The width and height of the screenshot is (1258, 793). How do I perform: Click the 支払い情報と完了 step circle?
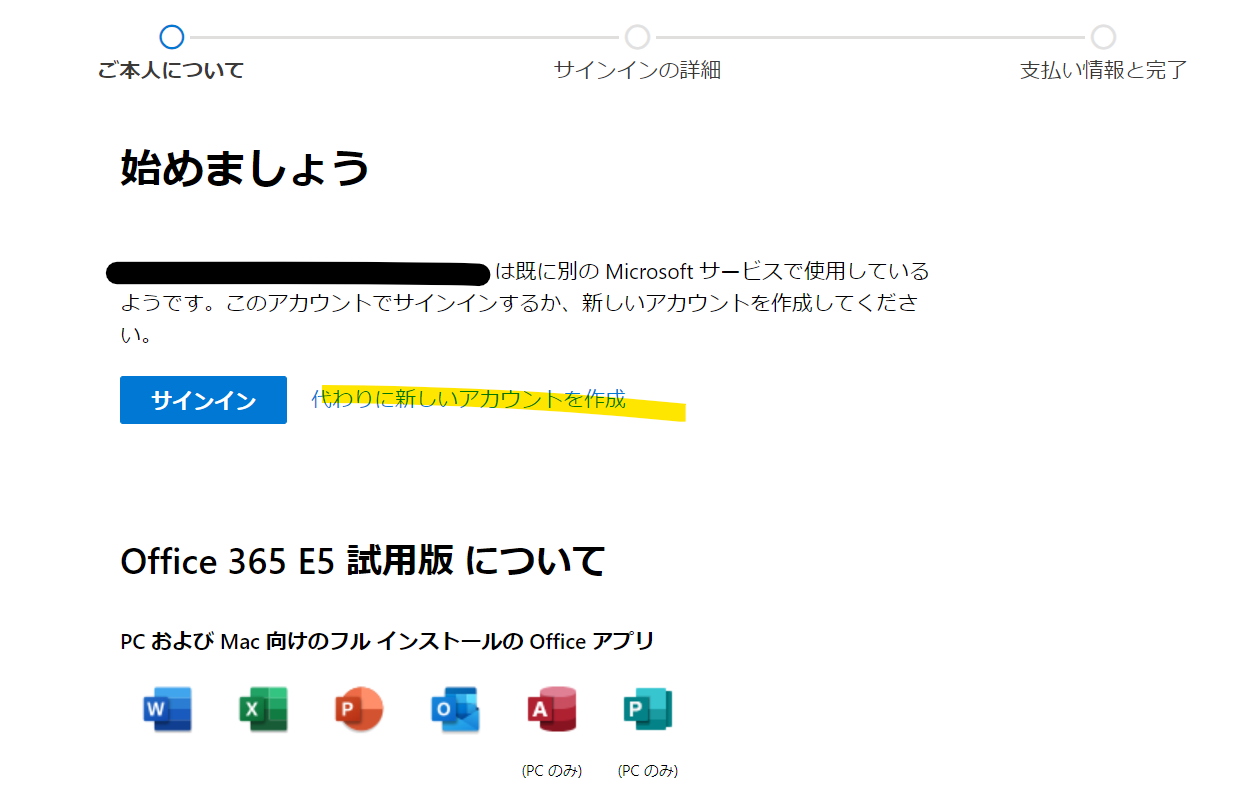click(x=1103, y=37)
